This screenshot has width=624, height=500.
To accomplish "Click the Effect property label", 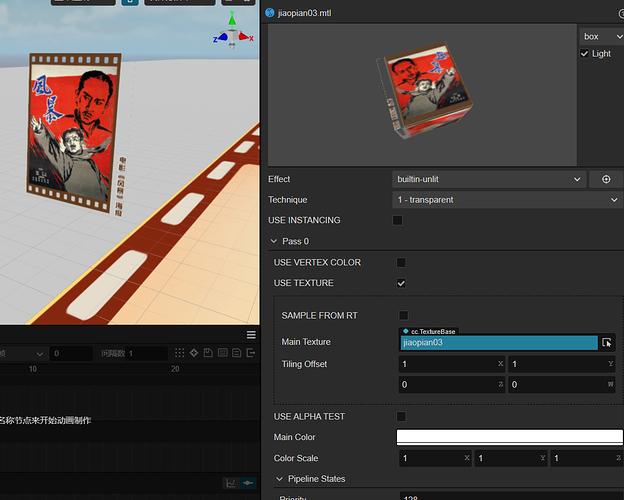I will click(279, 179).
